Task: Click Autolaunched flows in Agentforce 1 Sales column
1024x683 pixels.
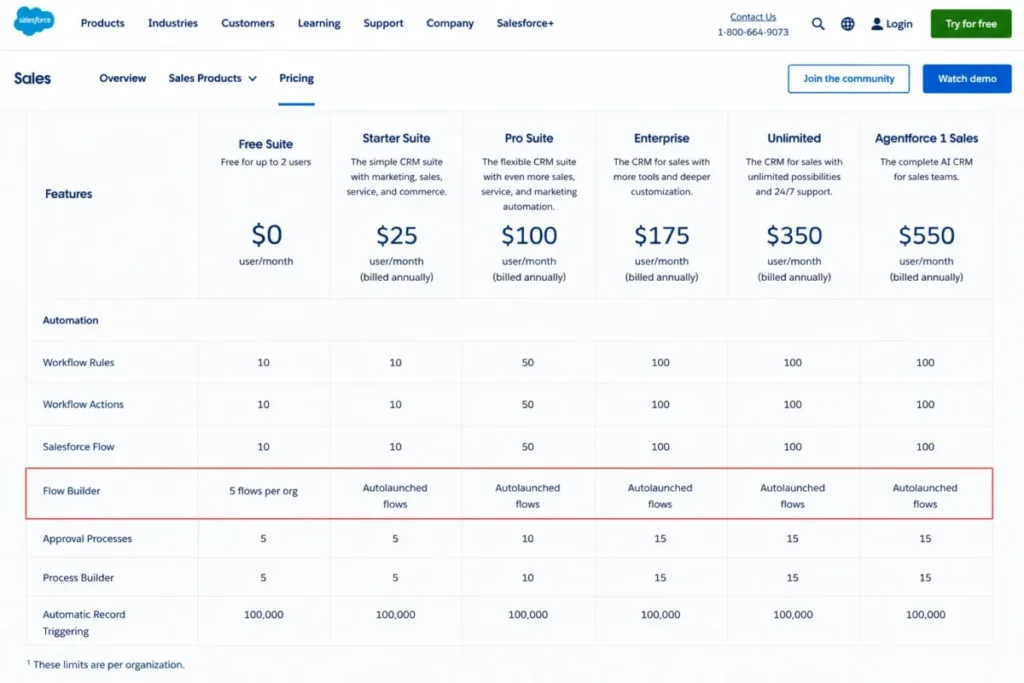Action: pos(925,496)
